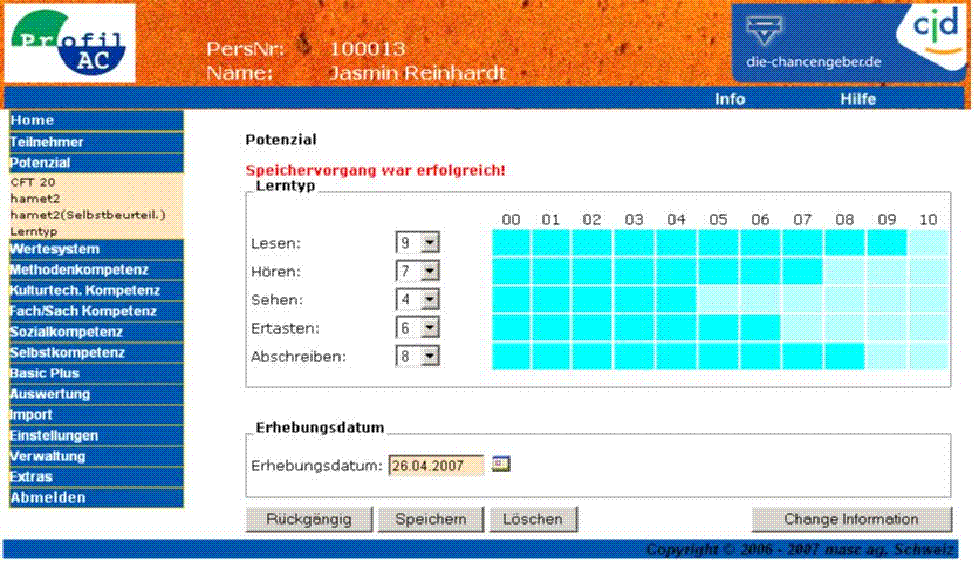Open the Lesen value dropdown
The width and height of the screenshot is (974, 566).
430,243
